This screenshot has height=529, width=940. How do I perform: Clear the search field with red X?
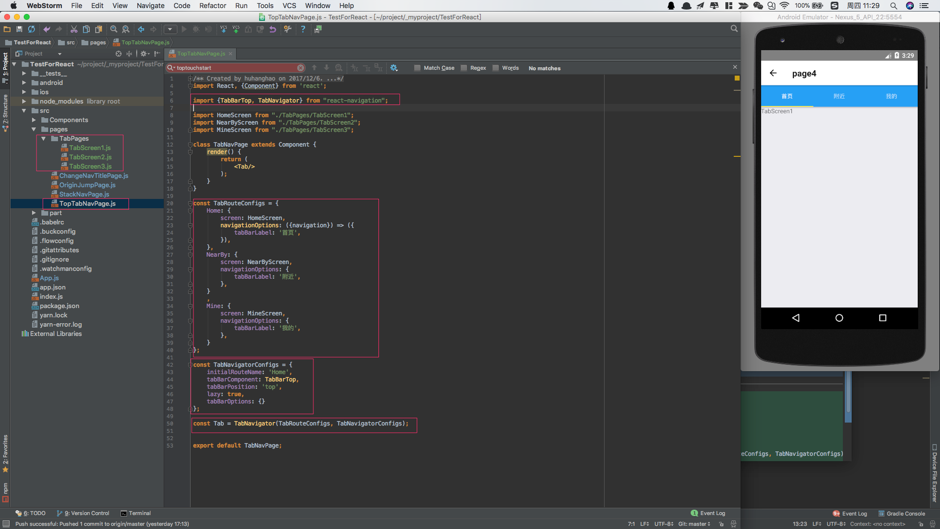coord(300,68)
